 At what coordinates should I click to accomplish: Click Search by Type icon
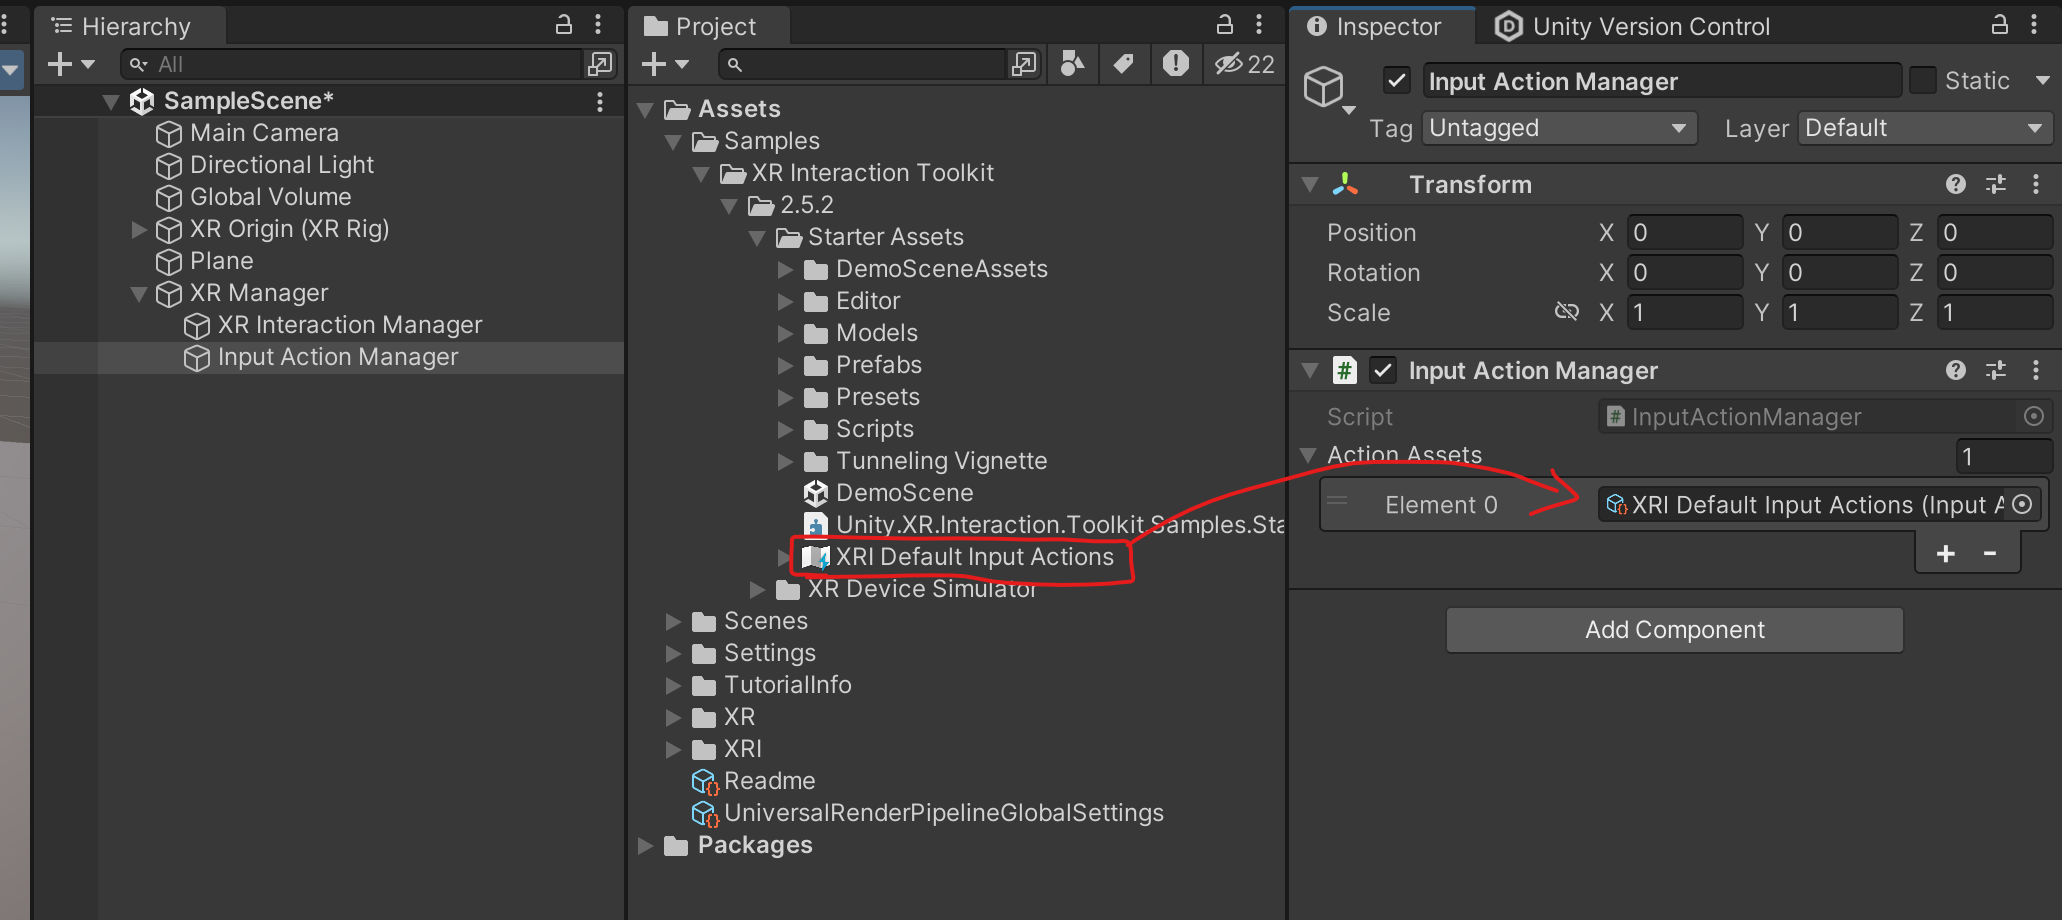(1072, 64)
